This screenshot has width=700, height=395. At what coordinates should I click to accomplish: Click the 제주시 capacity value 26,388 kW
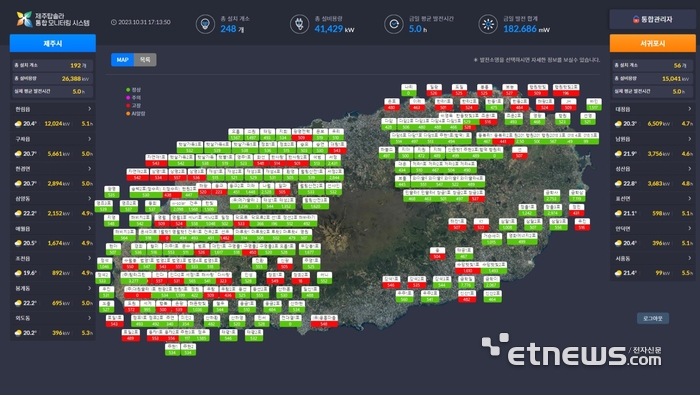tap(75, 79)
